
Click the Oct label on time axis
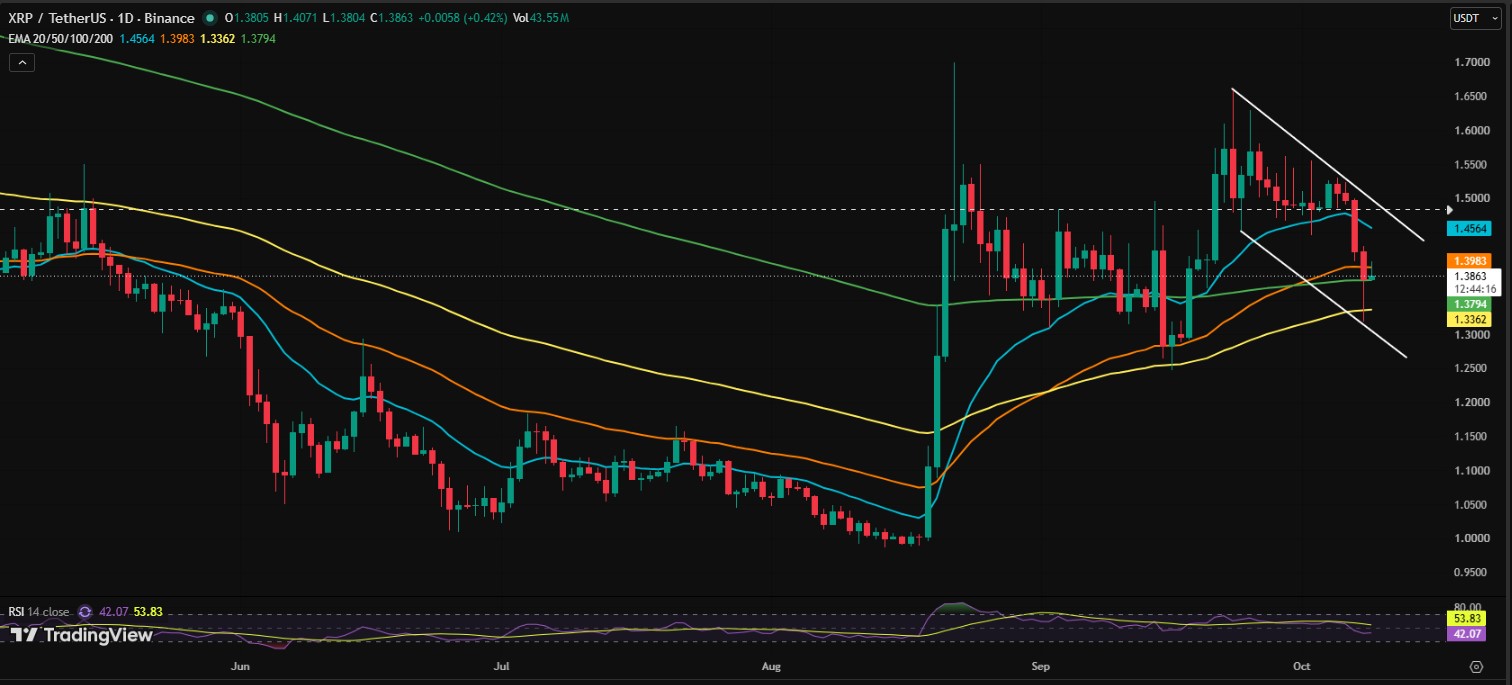(1301, 664)
